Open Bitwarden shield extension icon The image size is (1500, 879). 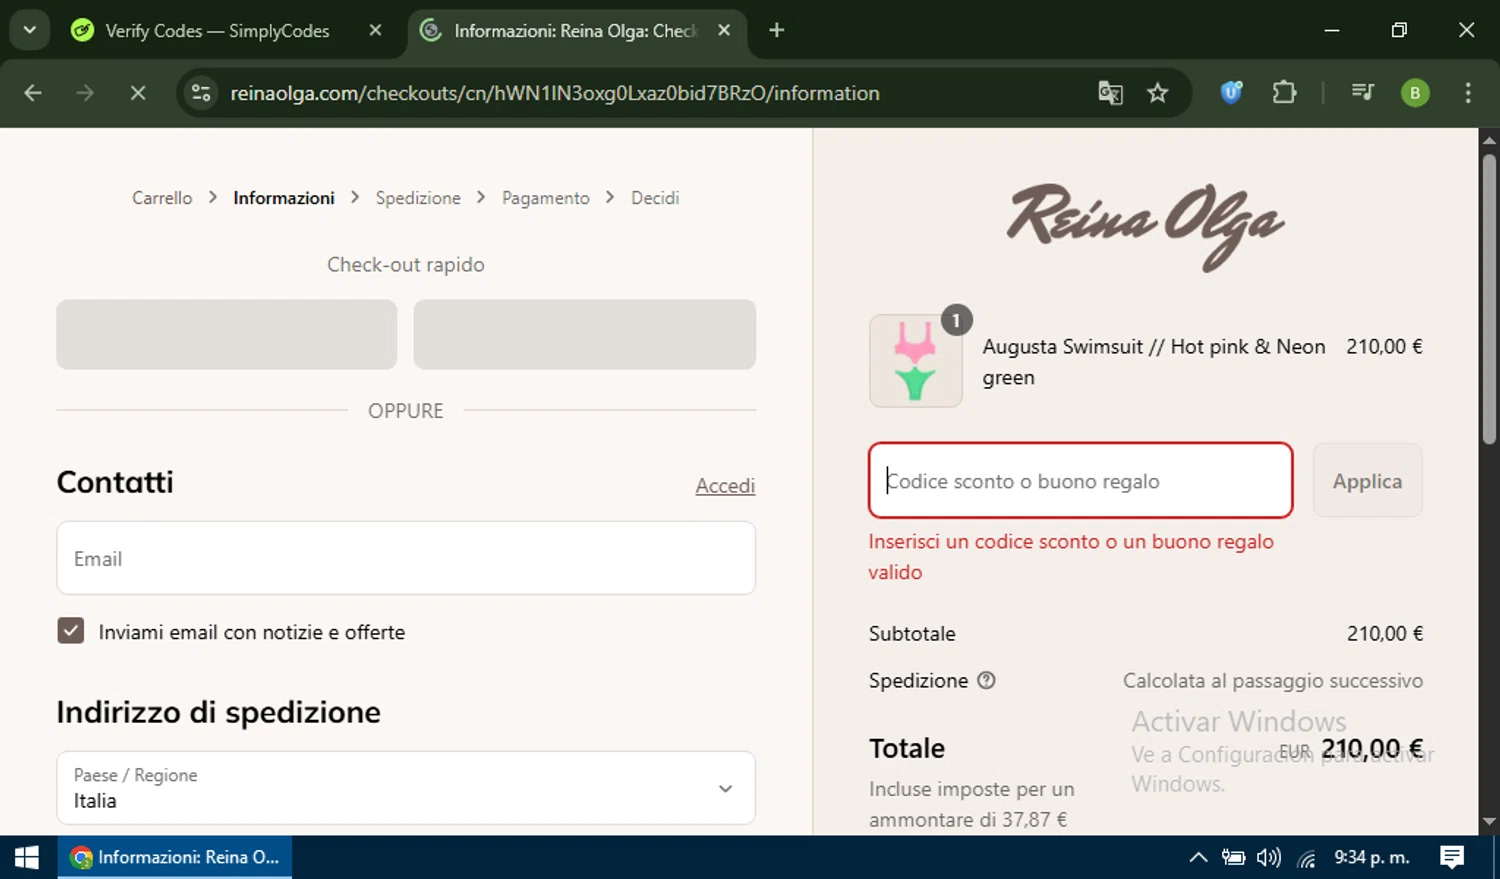[x=1232, y=93]
